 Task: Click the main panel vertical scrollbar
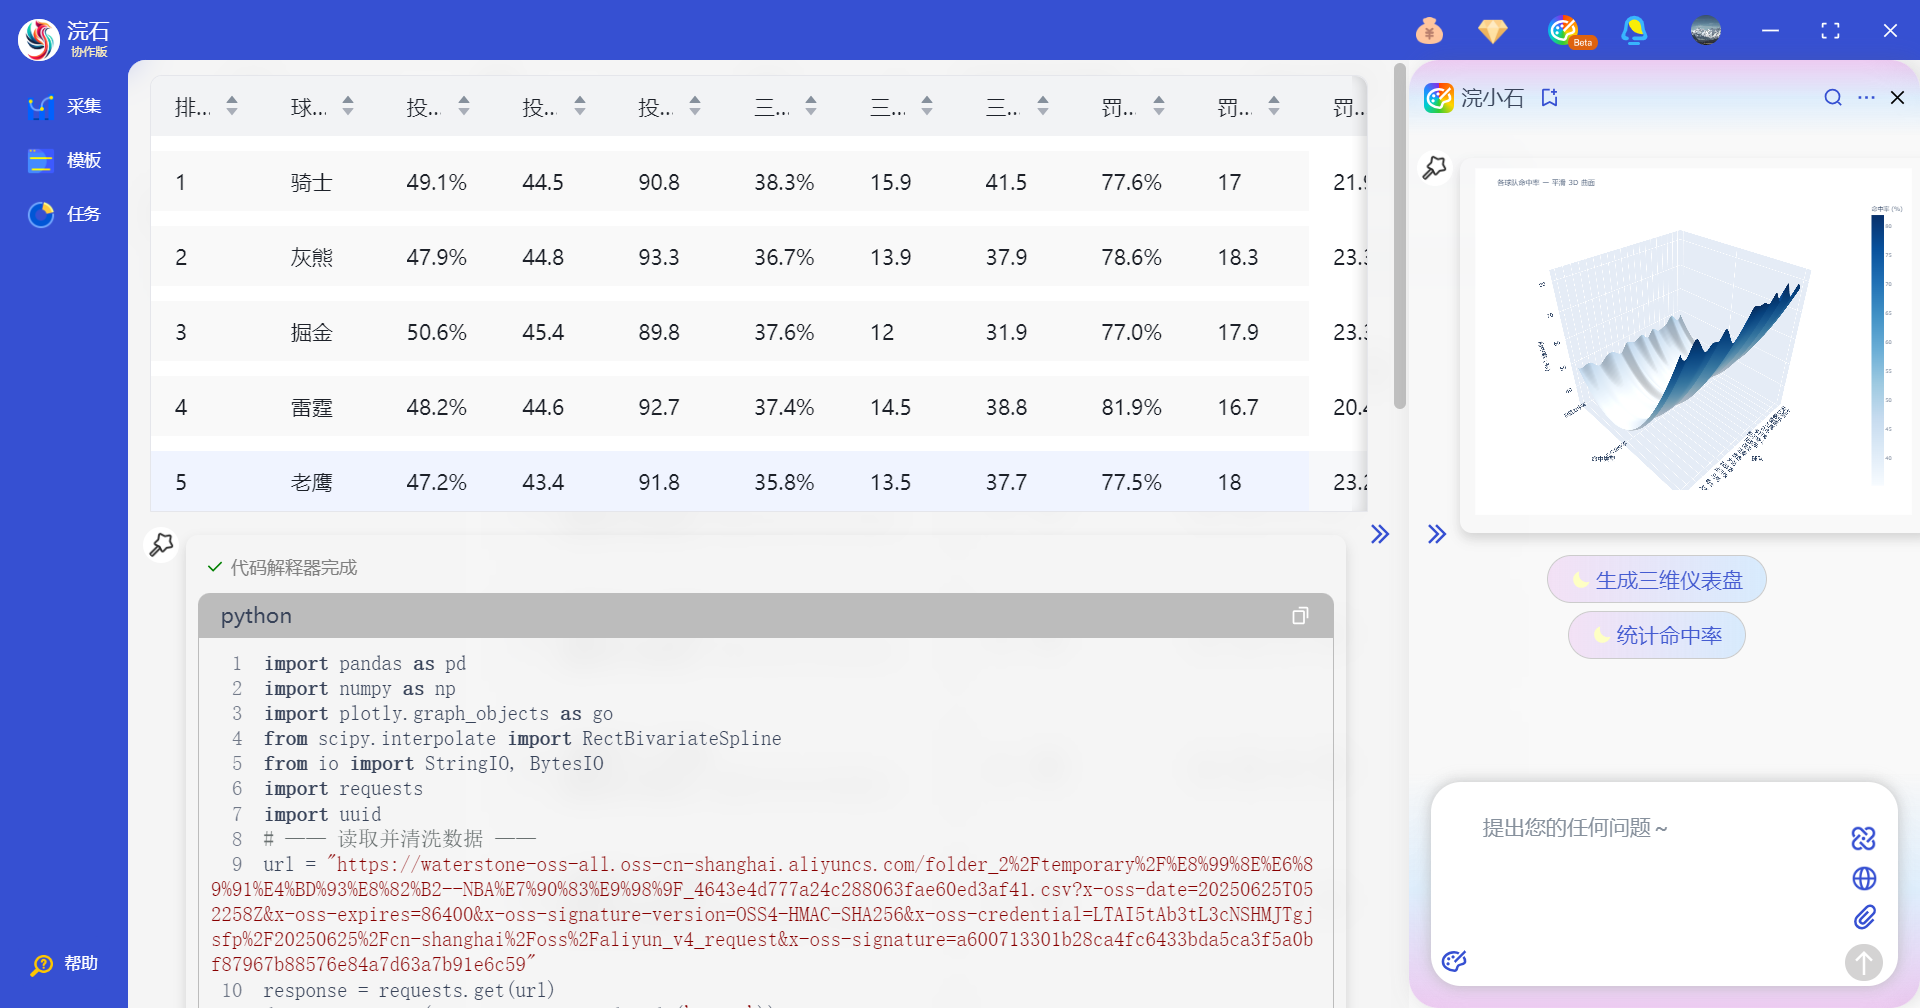[x=1400, y=236]
